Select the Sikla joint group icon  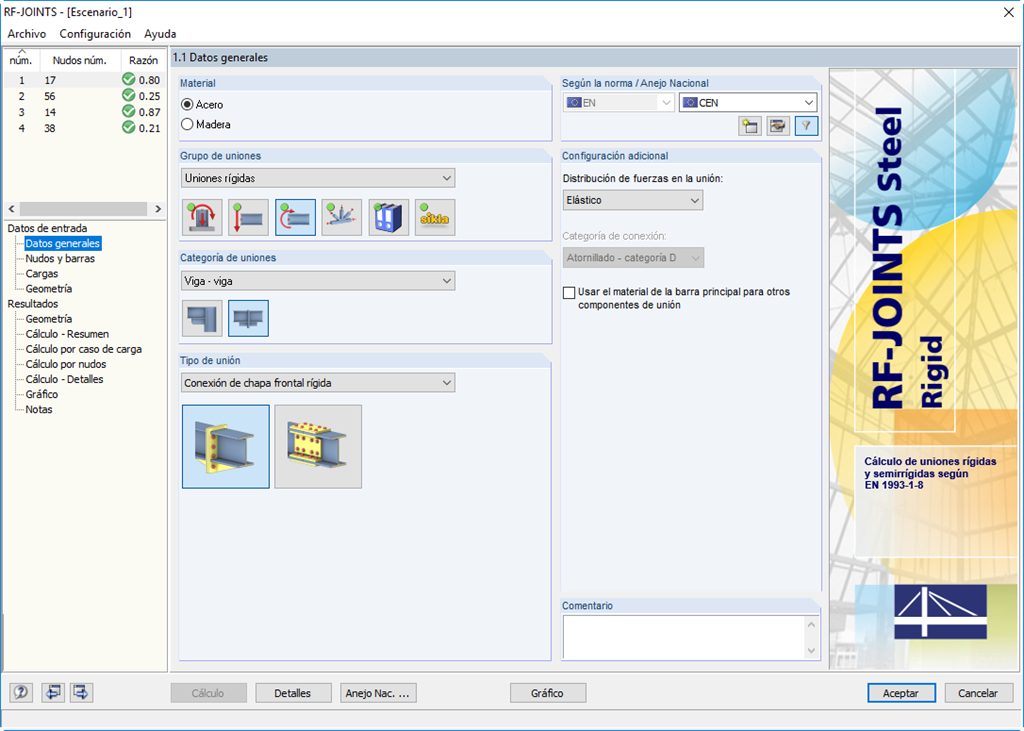(x=435, y=218)
